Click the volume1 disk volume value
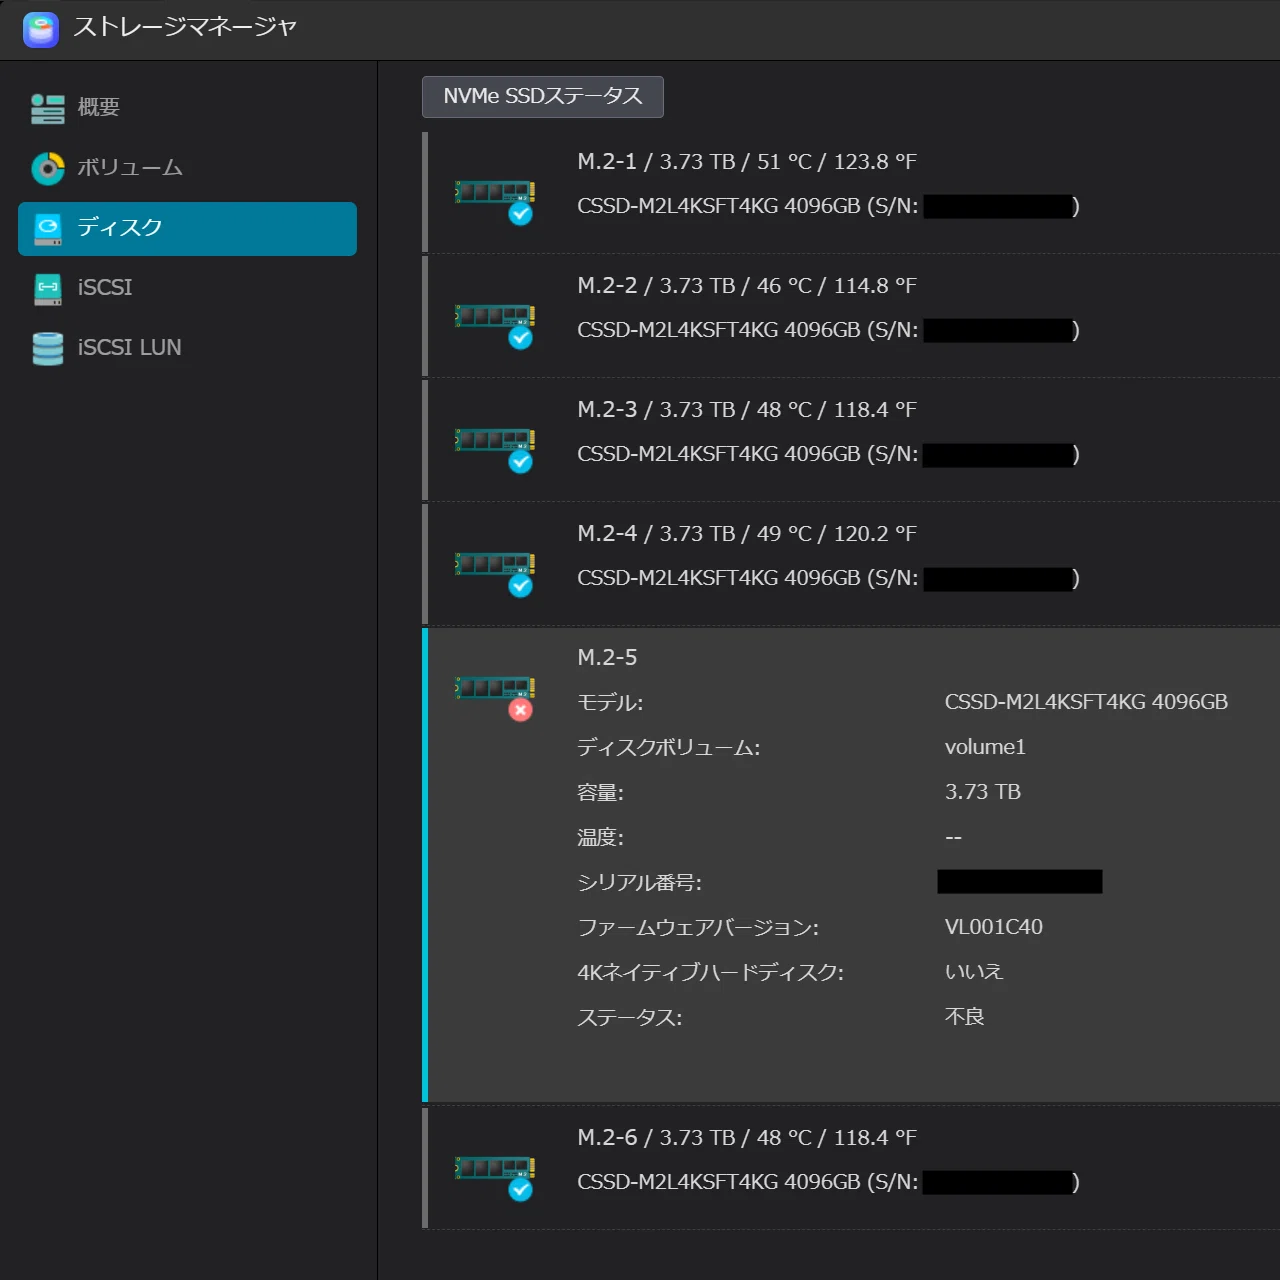 pyautogui.click(x=985, y=747)
